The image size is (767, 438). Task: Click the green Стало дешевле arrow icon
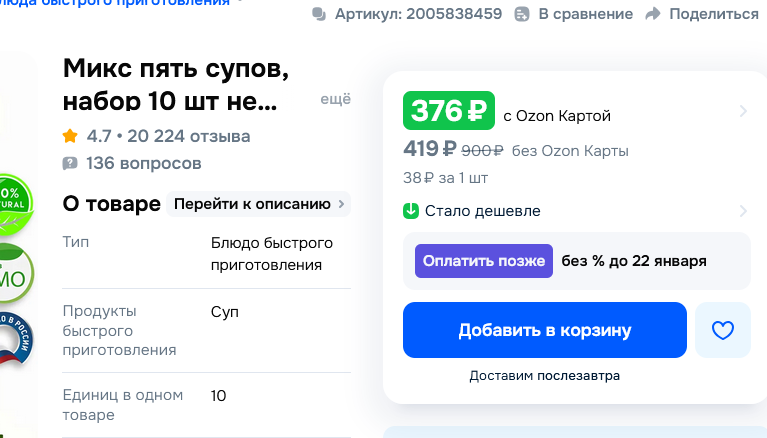coord(410,211)
